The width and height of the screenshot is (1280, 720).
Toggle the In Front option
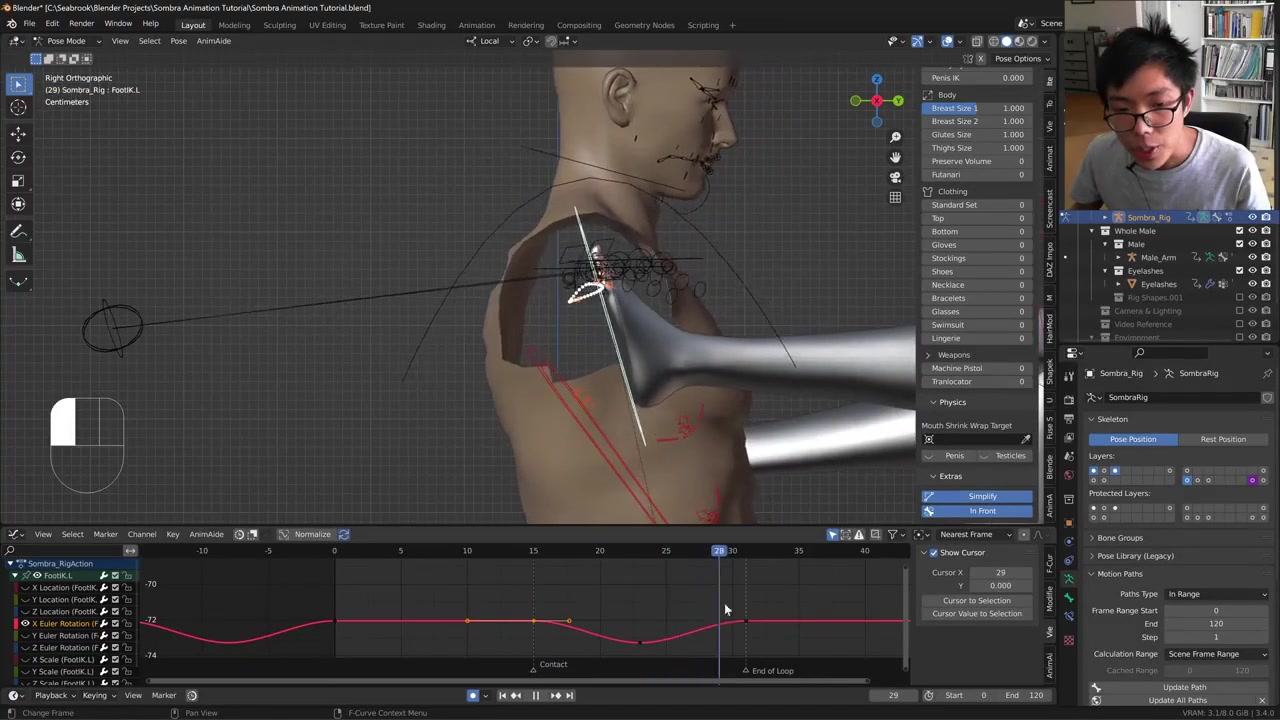tap(981, 511)
